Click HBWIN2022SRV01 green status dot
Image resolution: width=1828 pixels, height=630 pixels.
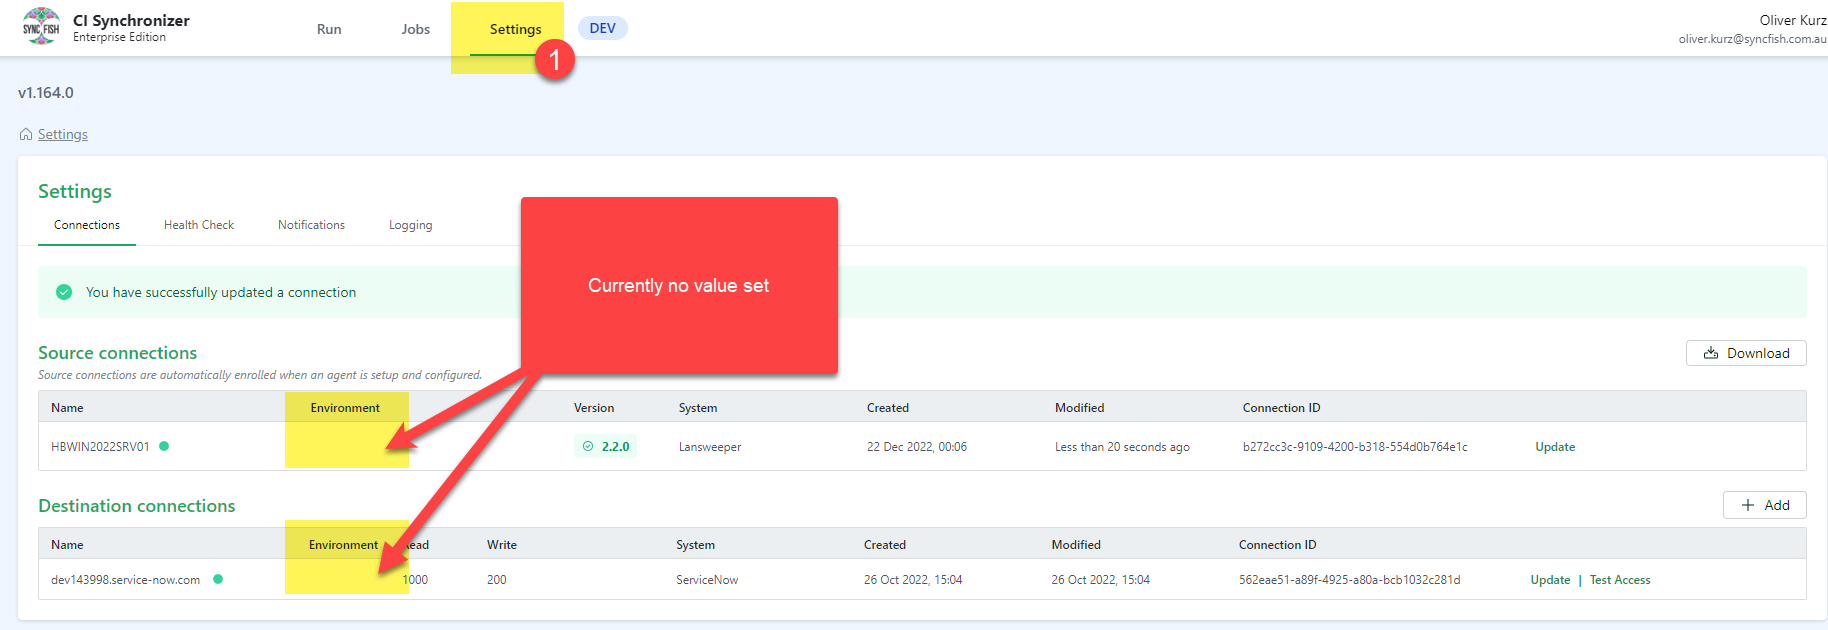tap(164, 446)
